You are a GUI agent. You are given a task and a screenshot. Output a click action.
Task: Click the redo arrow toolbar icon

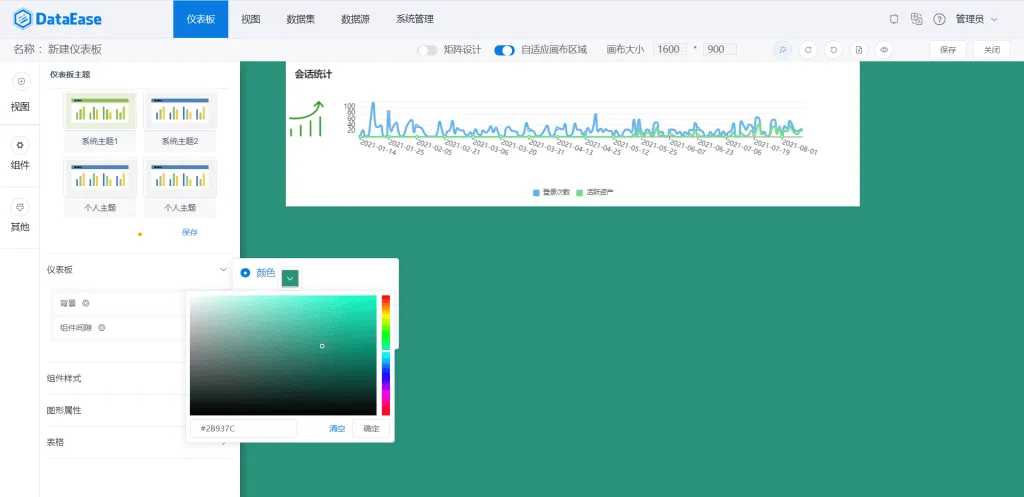tap(808, 50)
